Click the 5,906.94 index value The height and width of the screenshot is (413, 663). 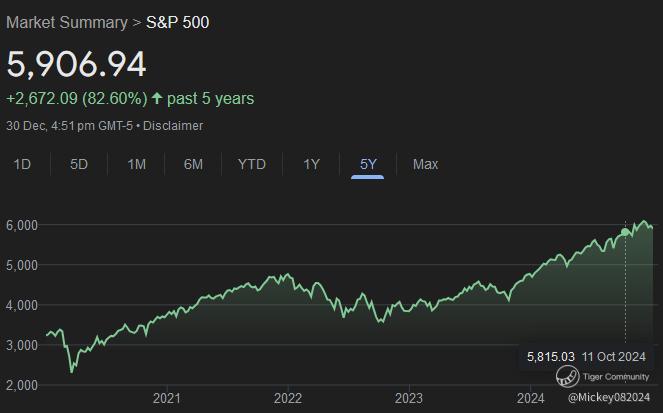(x=77, y=64)
